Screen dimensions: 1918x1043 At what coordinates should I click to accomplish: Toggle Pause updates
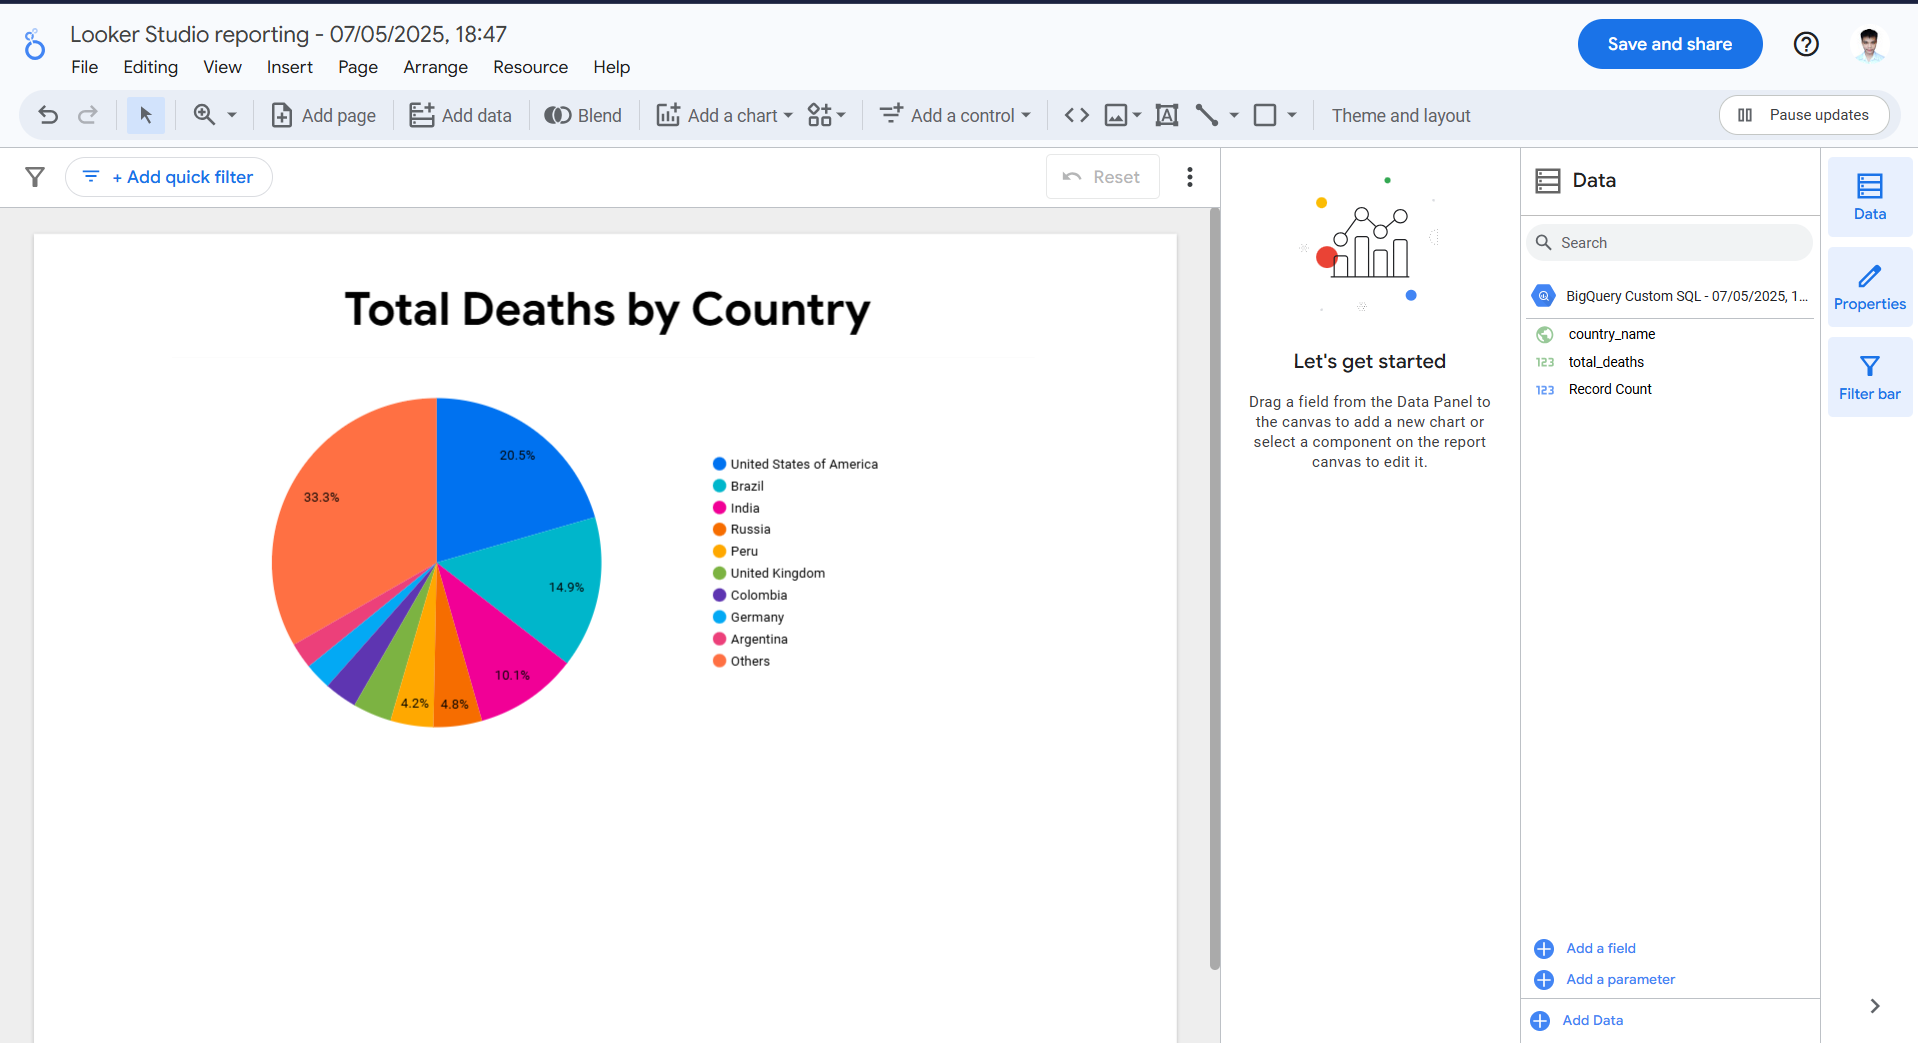(1804, 115)
